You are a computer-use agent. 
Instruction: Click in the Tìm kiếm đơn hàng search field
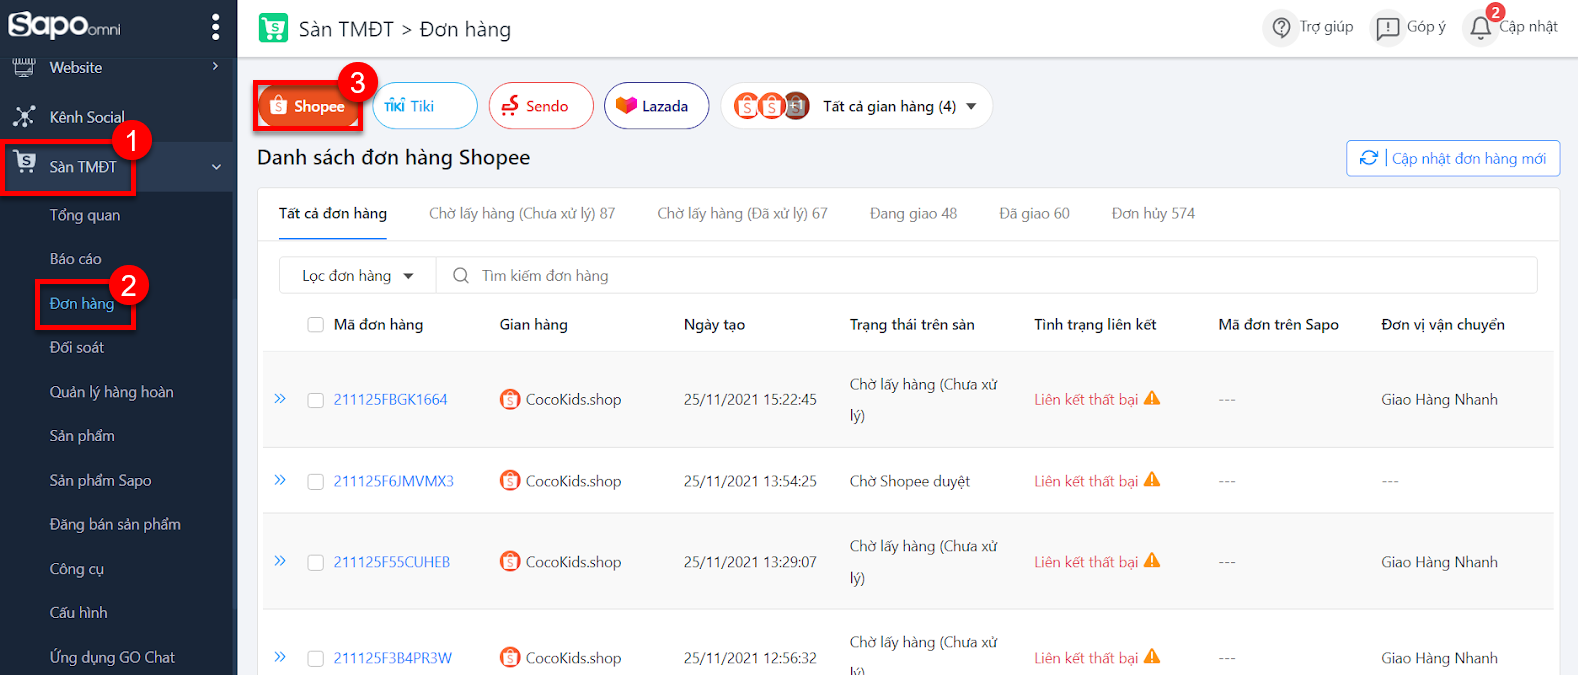click(986, 275)
